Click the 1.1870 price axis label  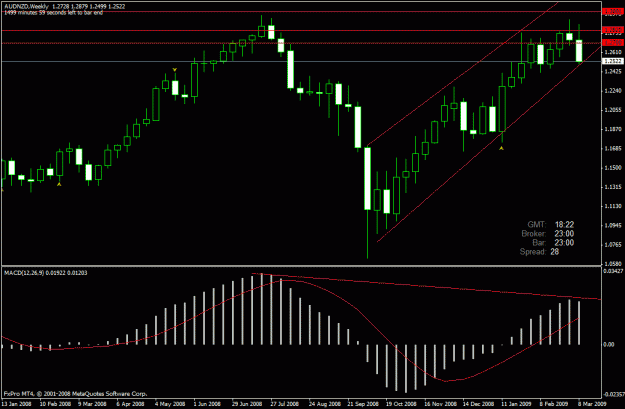(613, 129)
